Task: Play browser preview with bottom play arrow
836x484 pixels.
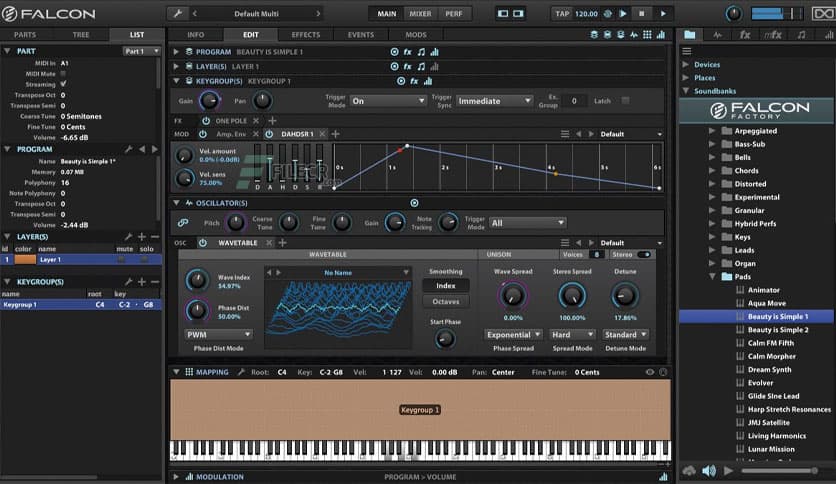Action: coord(728,470)
